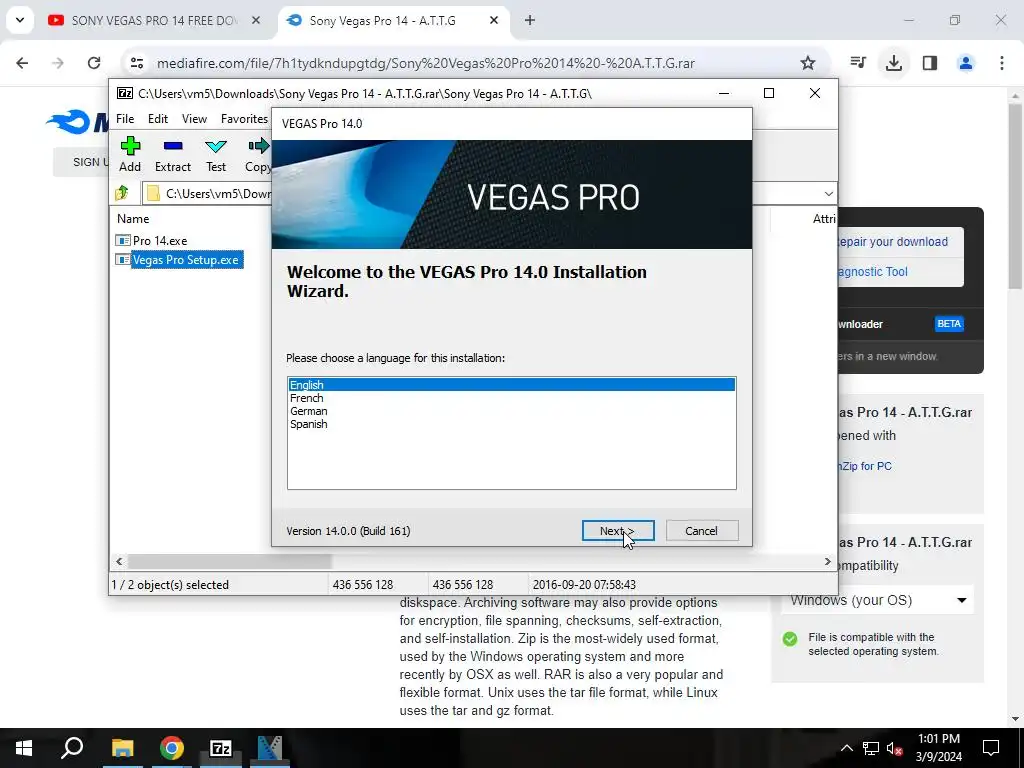1024x768 pixels.
Task: Open a new Chrome tab
Action: pos(530,20)
